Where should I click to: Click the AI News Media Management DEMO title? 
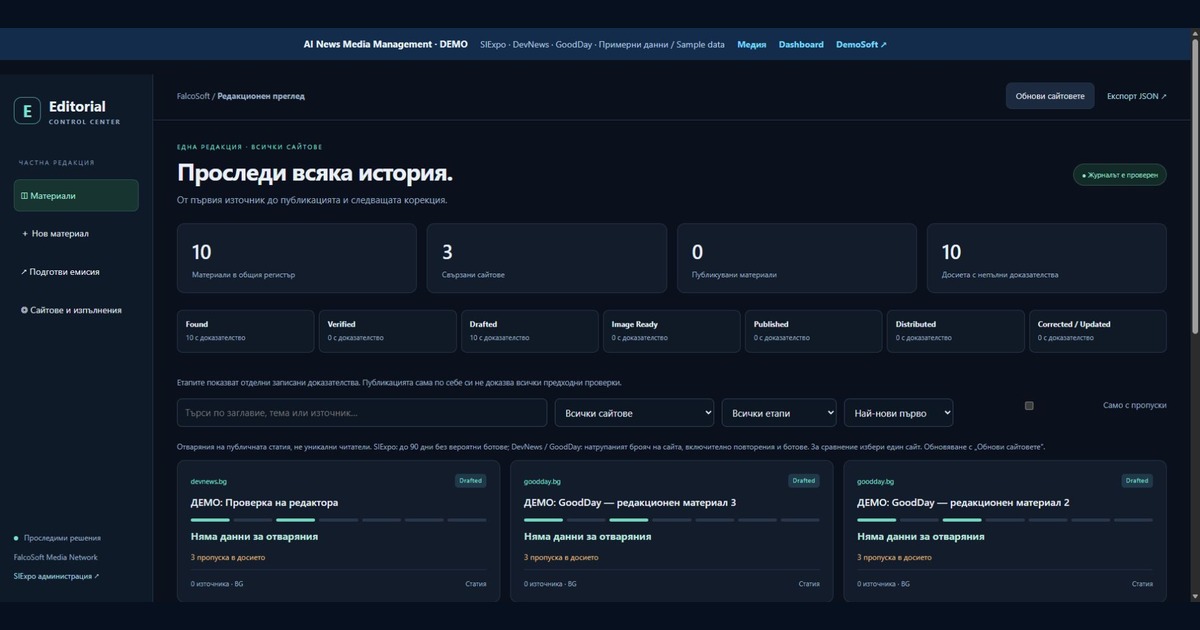coord(386,44)
